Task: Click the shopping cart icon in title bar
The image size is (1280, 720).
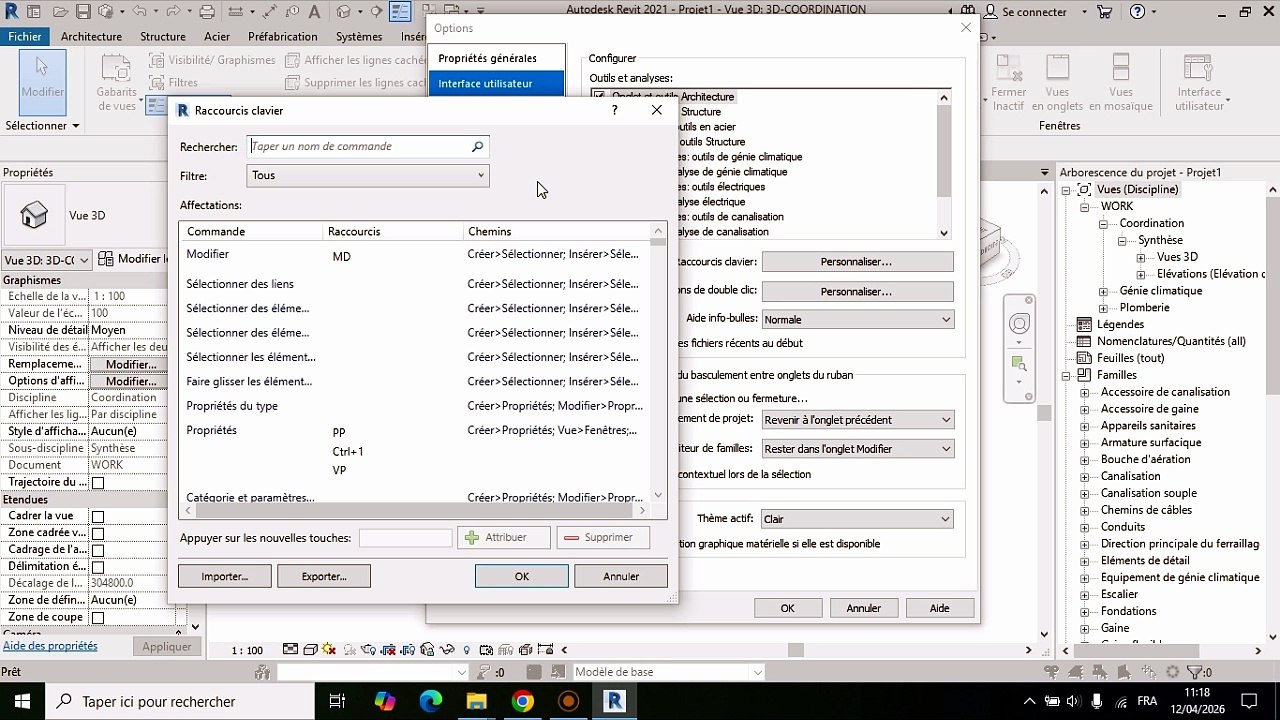Action: (1105, 12)
